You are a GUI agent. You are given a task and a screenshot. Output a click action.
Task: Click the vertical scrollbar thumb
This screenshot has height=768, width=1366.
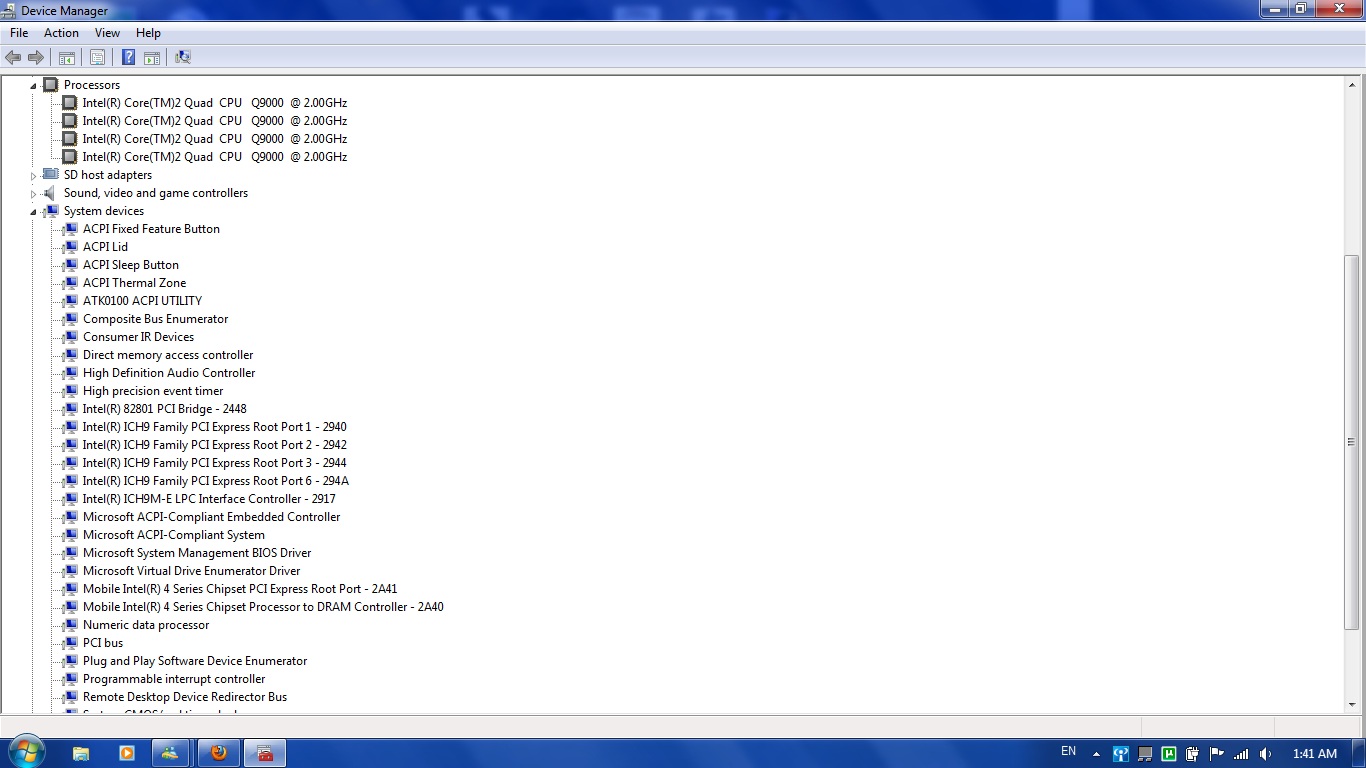[x=1351, y=442]
